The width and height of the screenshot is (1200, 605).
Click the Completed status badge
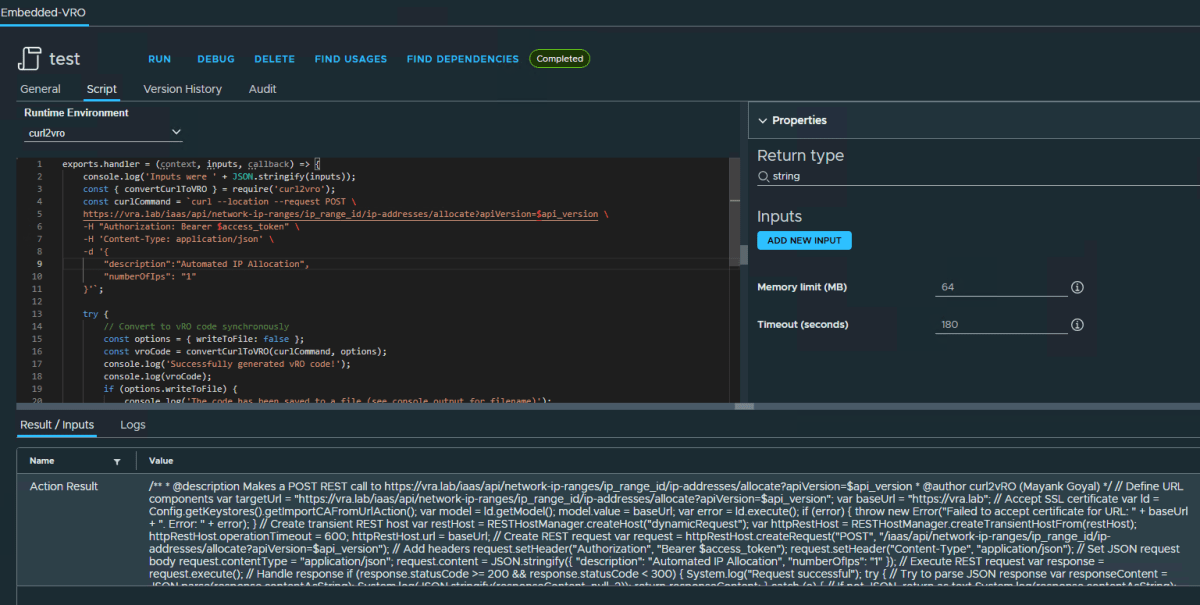[x=559, y=59]
